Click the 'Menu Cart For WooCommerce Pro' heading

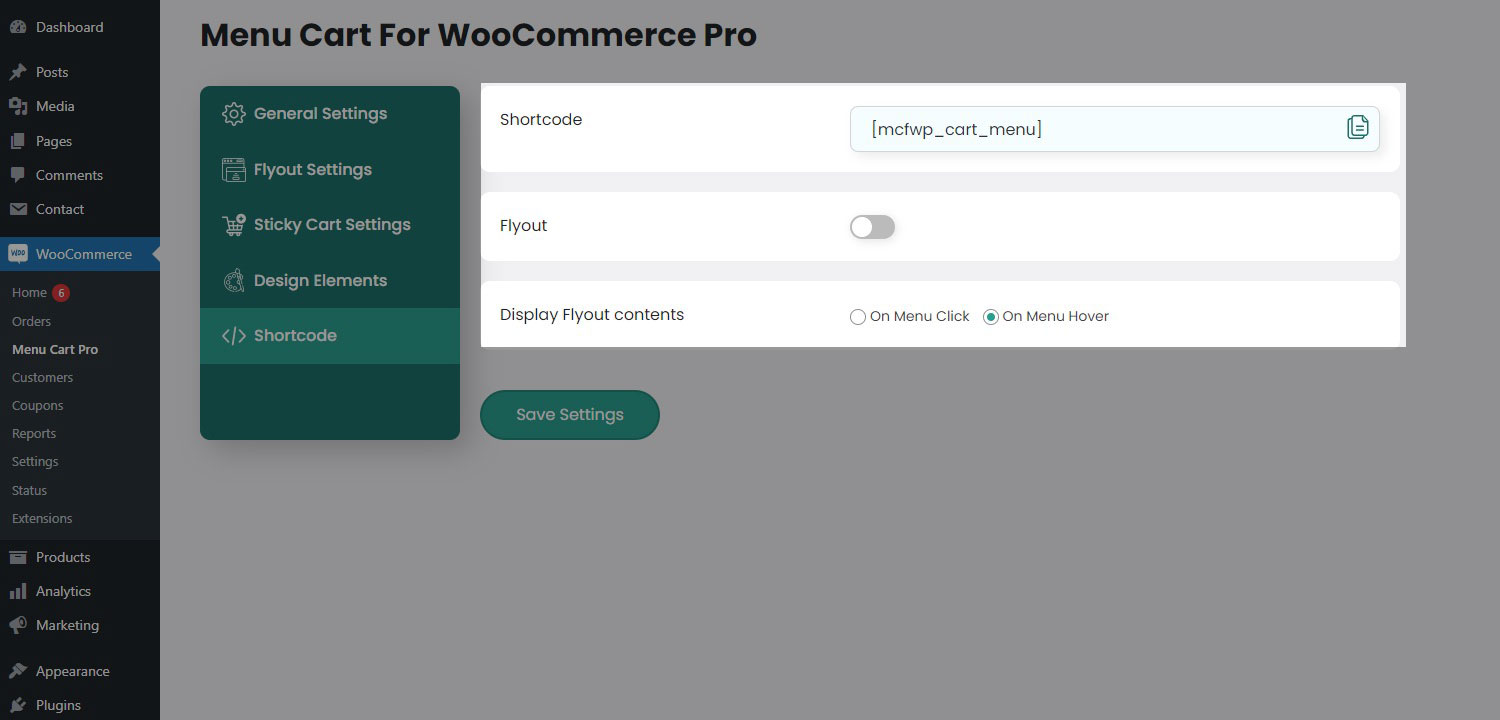[x=478, y=36]
